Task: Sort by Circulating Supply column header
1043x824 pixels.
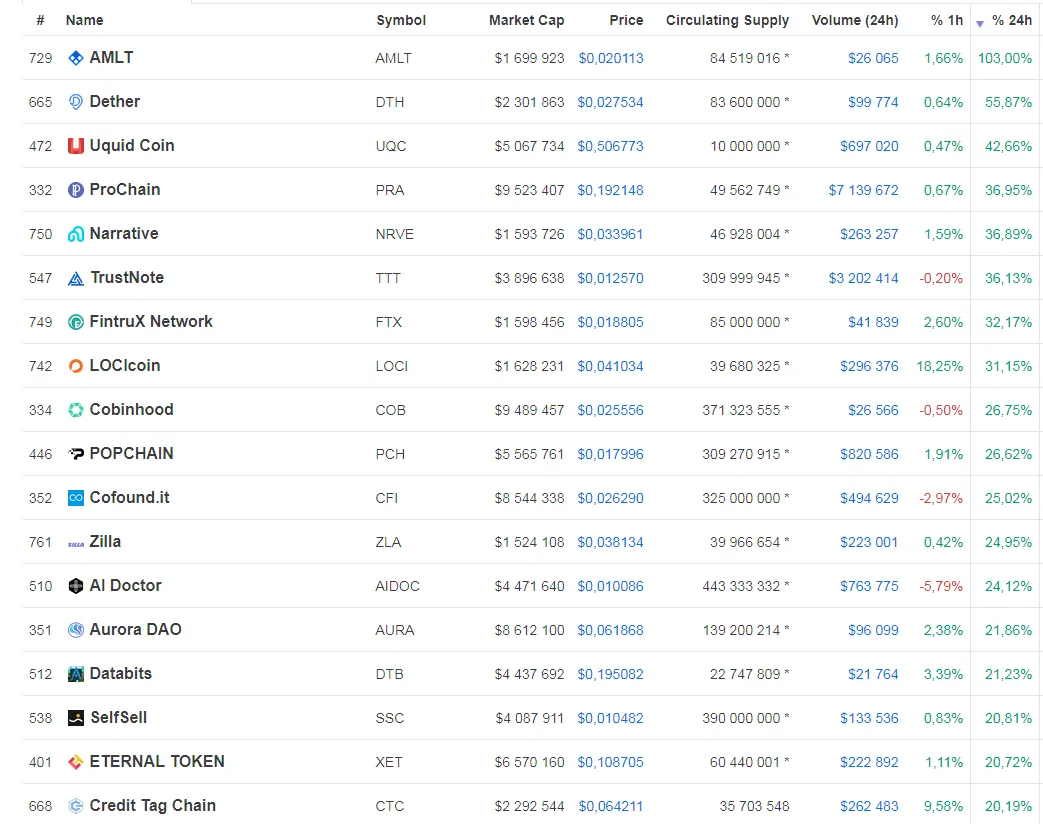Action: [x=728, y=21]
